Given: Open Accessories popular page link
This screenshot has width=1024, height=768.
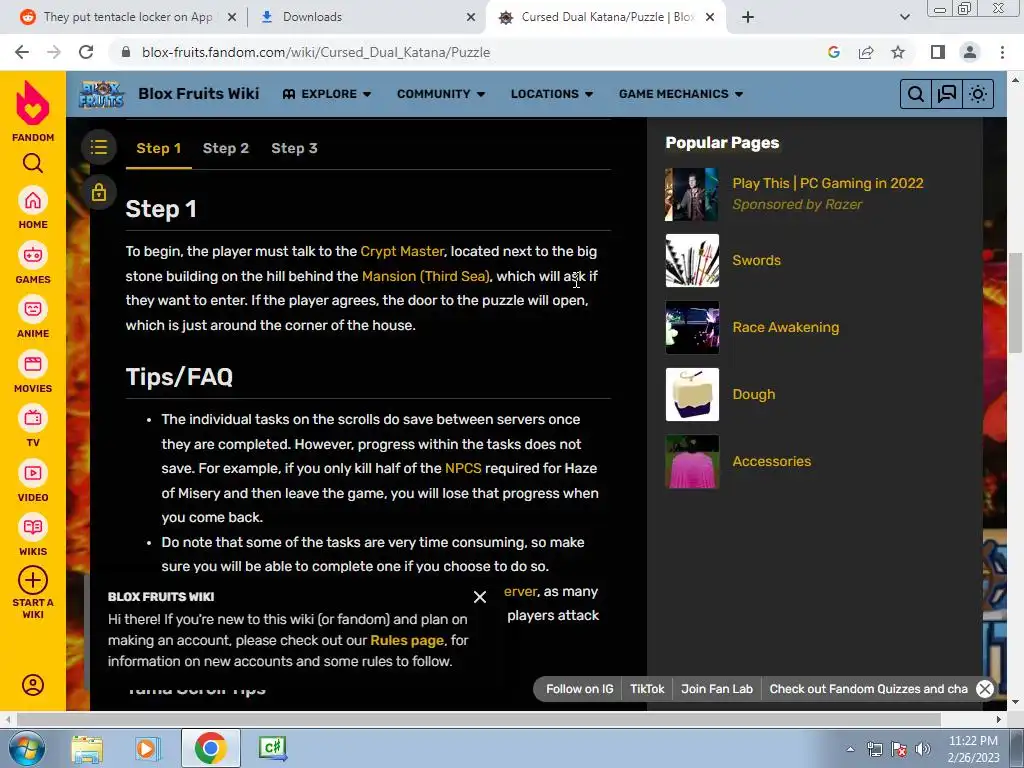Looking at the screenshot, I should (x=771, y=461).
